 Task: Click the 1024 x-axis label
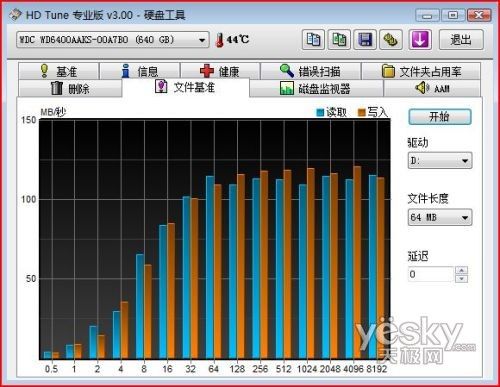click(307, 369)
